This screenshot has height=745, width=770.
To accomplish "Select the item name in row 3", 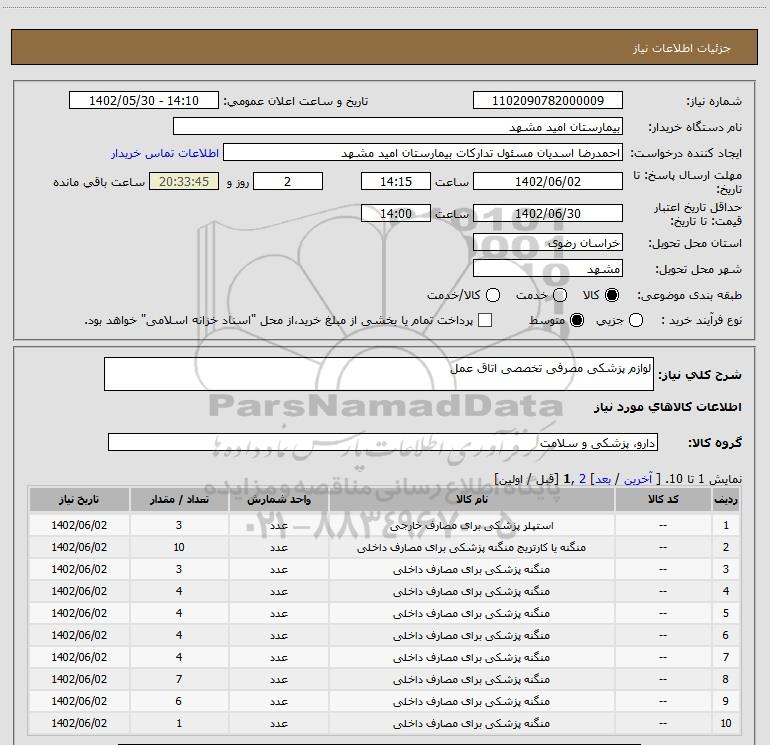I will click(x=471, y=569).
